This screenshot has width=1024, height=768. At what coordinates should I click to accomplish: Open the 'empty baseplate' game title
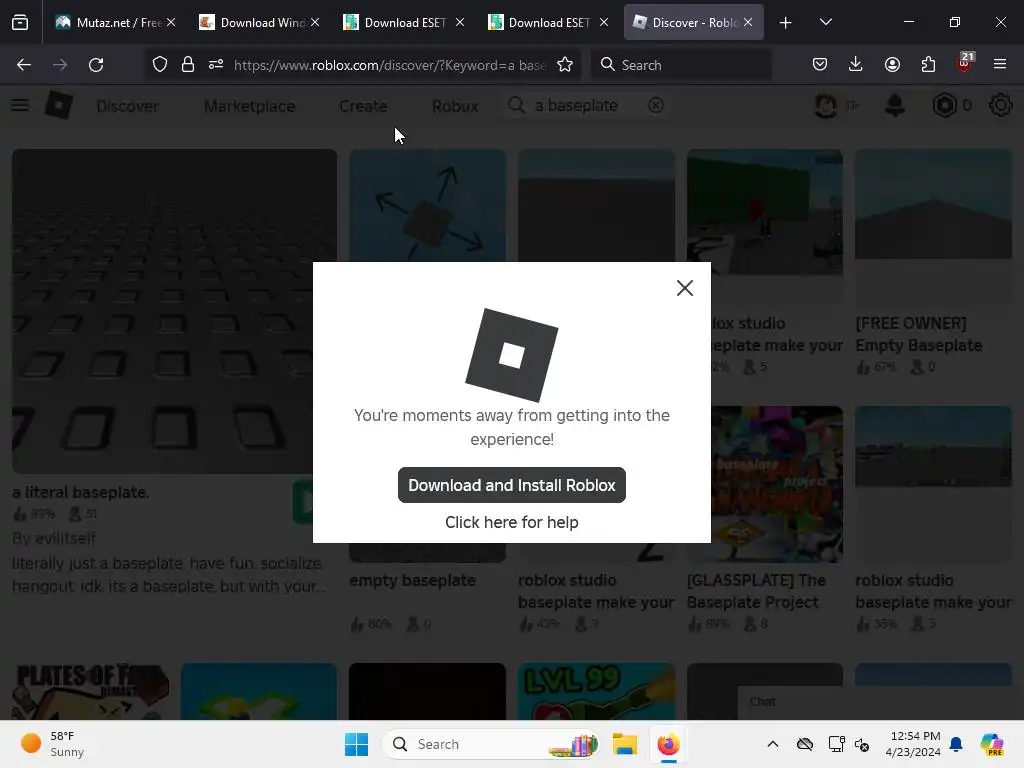412,581
